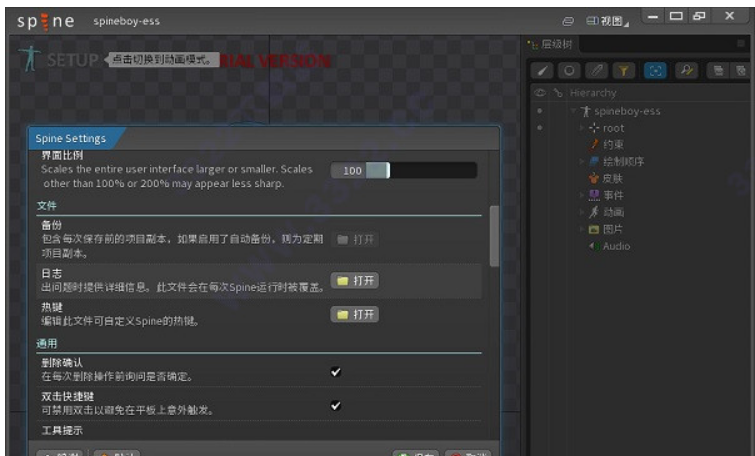Viewport: 755px width, 456px height.
Task: Click the yellow funnel filter icon
Action: (624, 71)
